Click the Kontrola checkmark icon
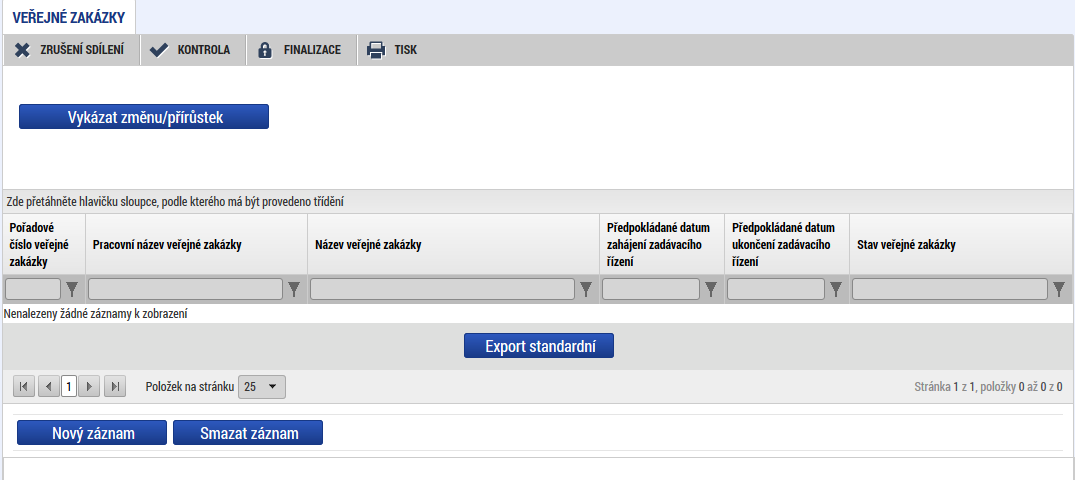This screenshot has height=480, width=1075. [x=158, y=50]
